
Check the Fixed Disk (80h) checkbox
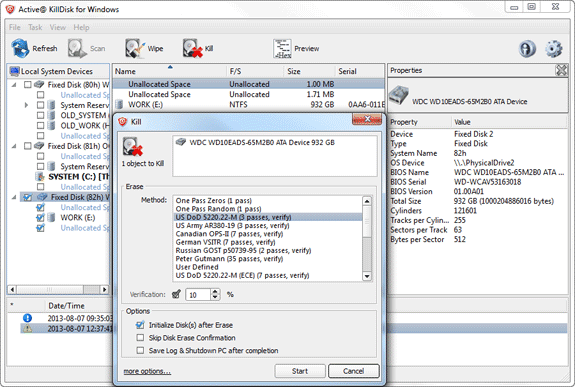(x=28, y=85)
